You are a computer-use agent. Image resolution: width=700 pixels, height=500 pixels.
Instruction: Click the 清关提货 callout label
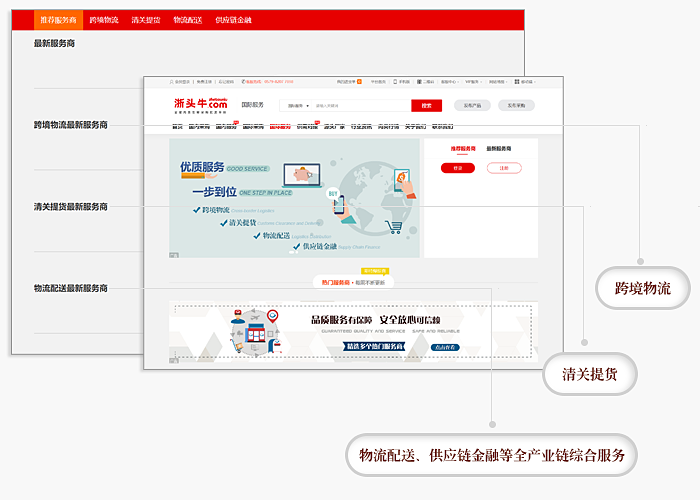point(590,375)
